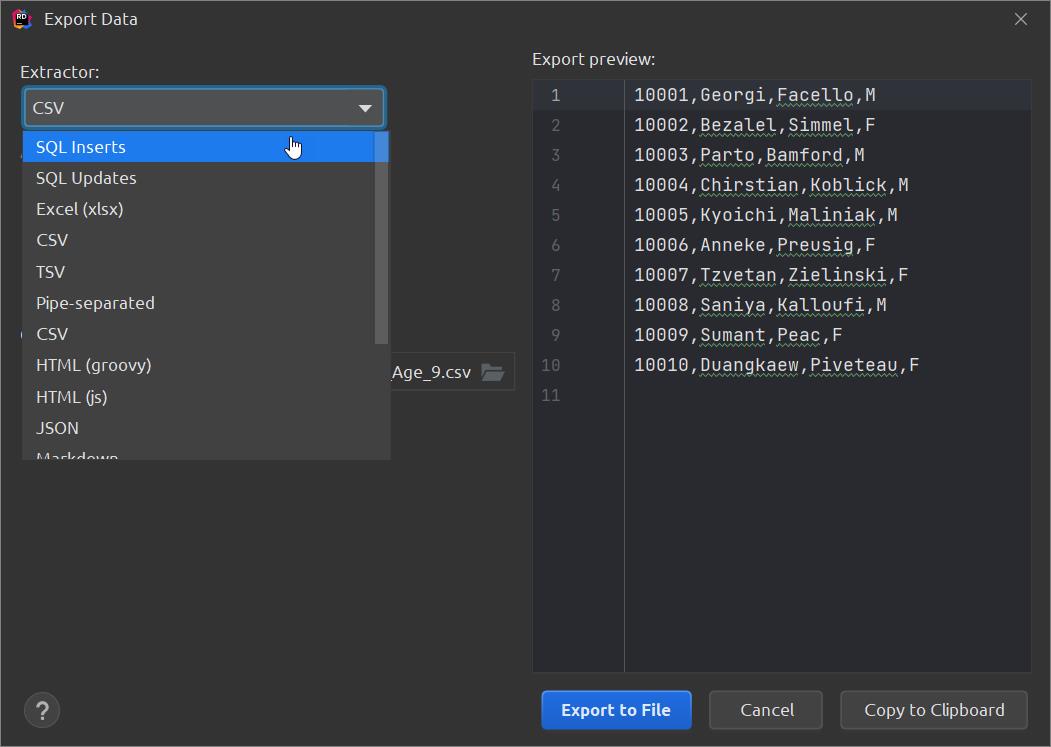The height and width of the screenshot is (747, 1051).
Task: Click the folder browse icon near Age_9.csv
Action: point(493,370)
